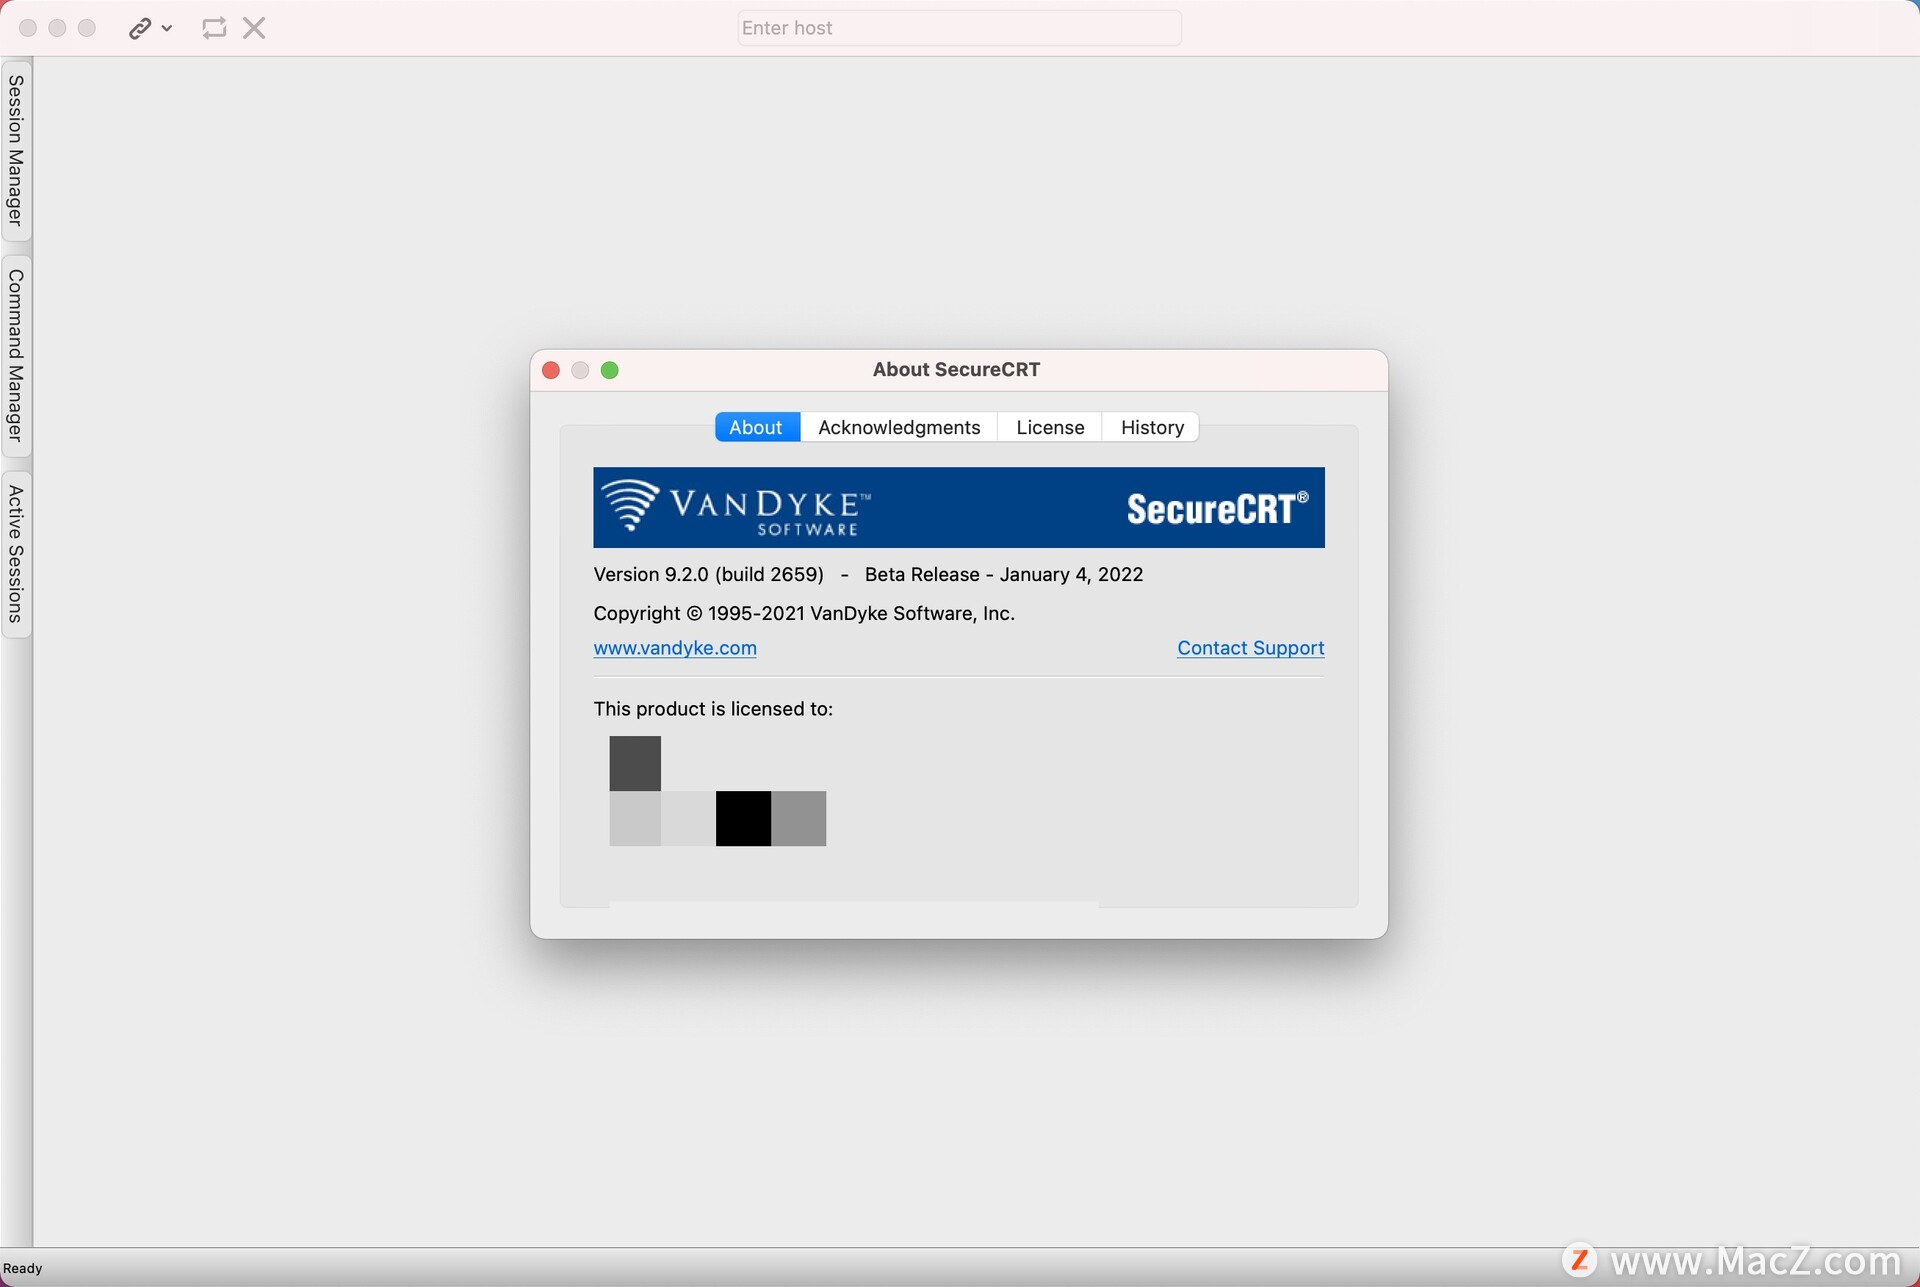The height and width of the screenshot is (1287, 1920).
Task: Switch to the Acknowledgments tab
Action: pyautogui.click(x=898, y=427)
